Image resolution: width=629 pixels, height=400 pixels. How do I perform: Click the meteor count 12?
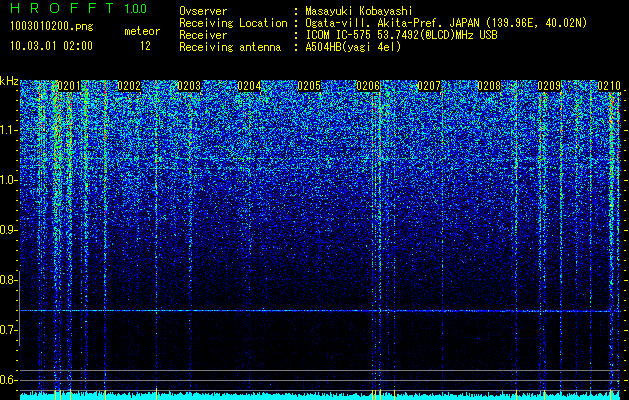click(145, 46)
